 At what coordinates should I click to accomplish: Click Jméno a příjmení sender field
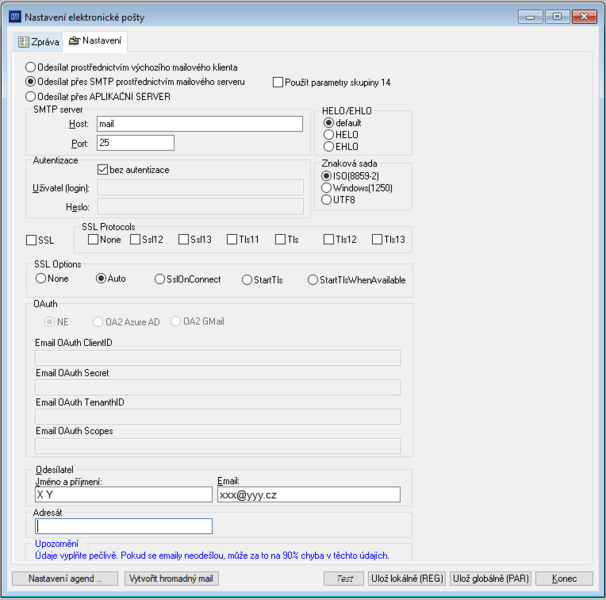[124, 494]
